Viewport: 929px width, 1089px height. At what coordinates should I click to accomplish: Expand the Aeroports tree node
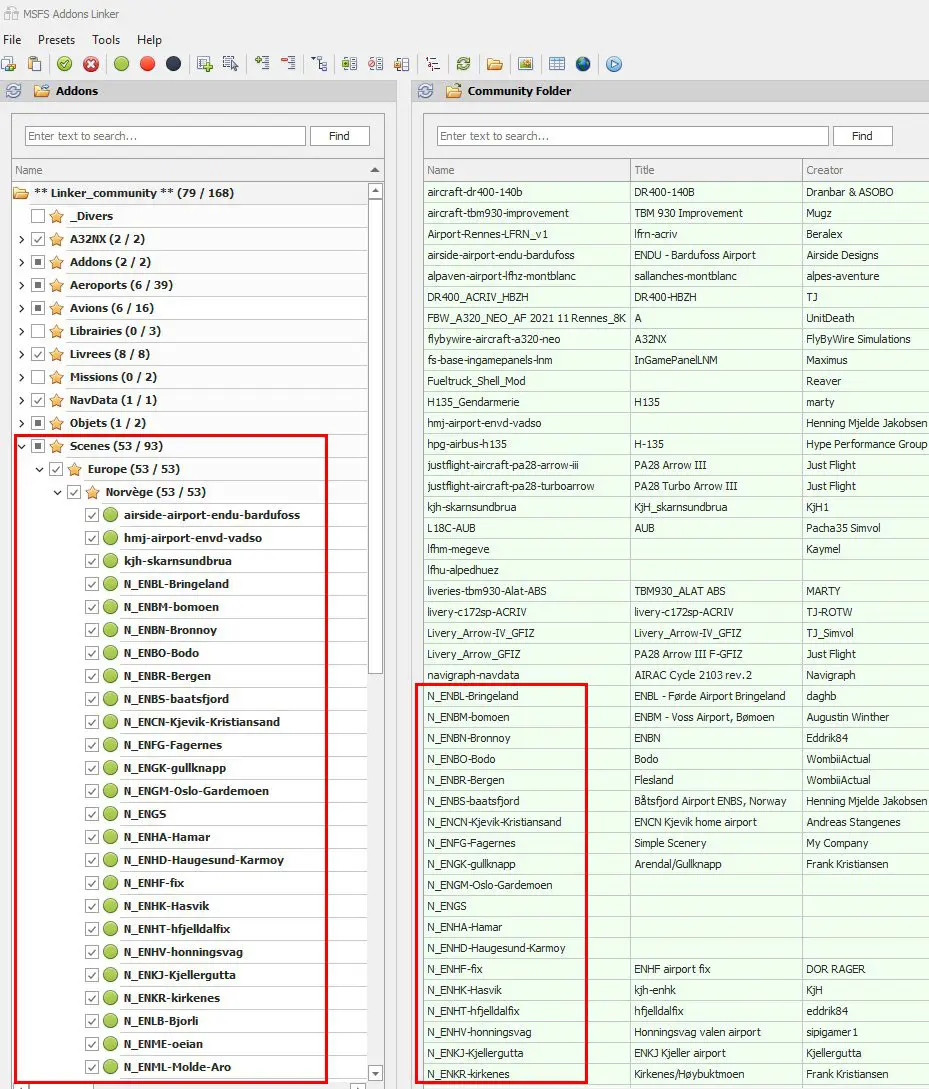(x=22, y=285)
